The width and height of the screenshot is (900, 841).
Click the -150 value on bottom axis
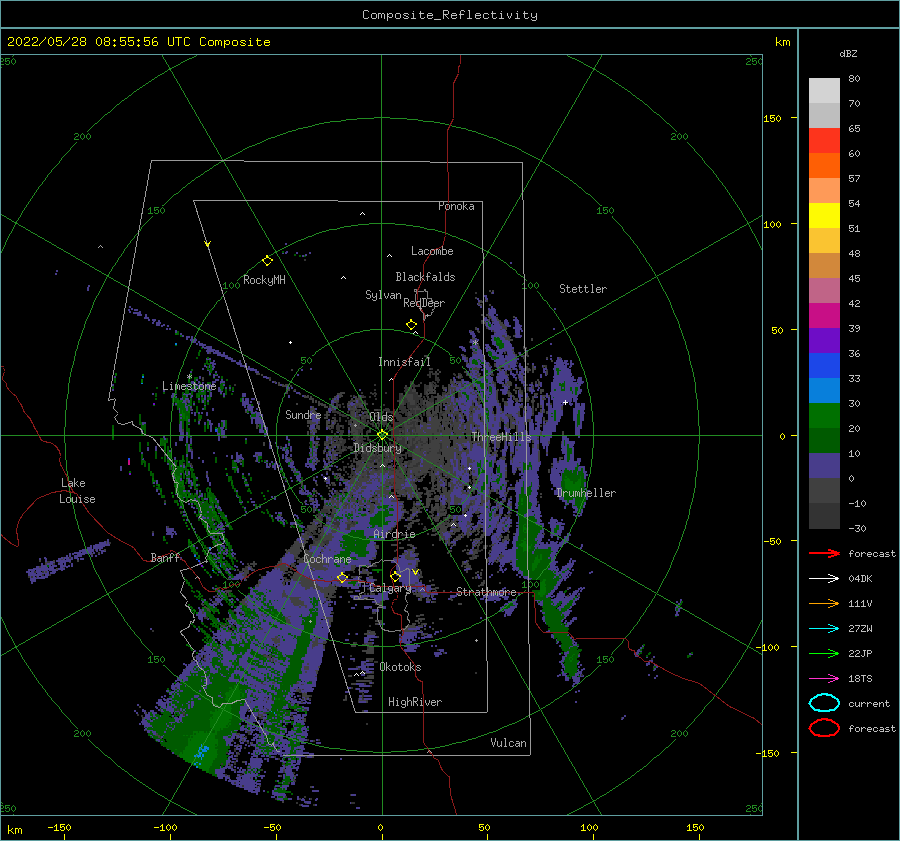click(x=59, y=827)
